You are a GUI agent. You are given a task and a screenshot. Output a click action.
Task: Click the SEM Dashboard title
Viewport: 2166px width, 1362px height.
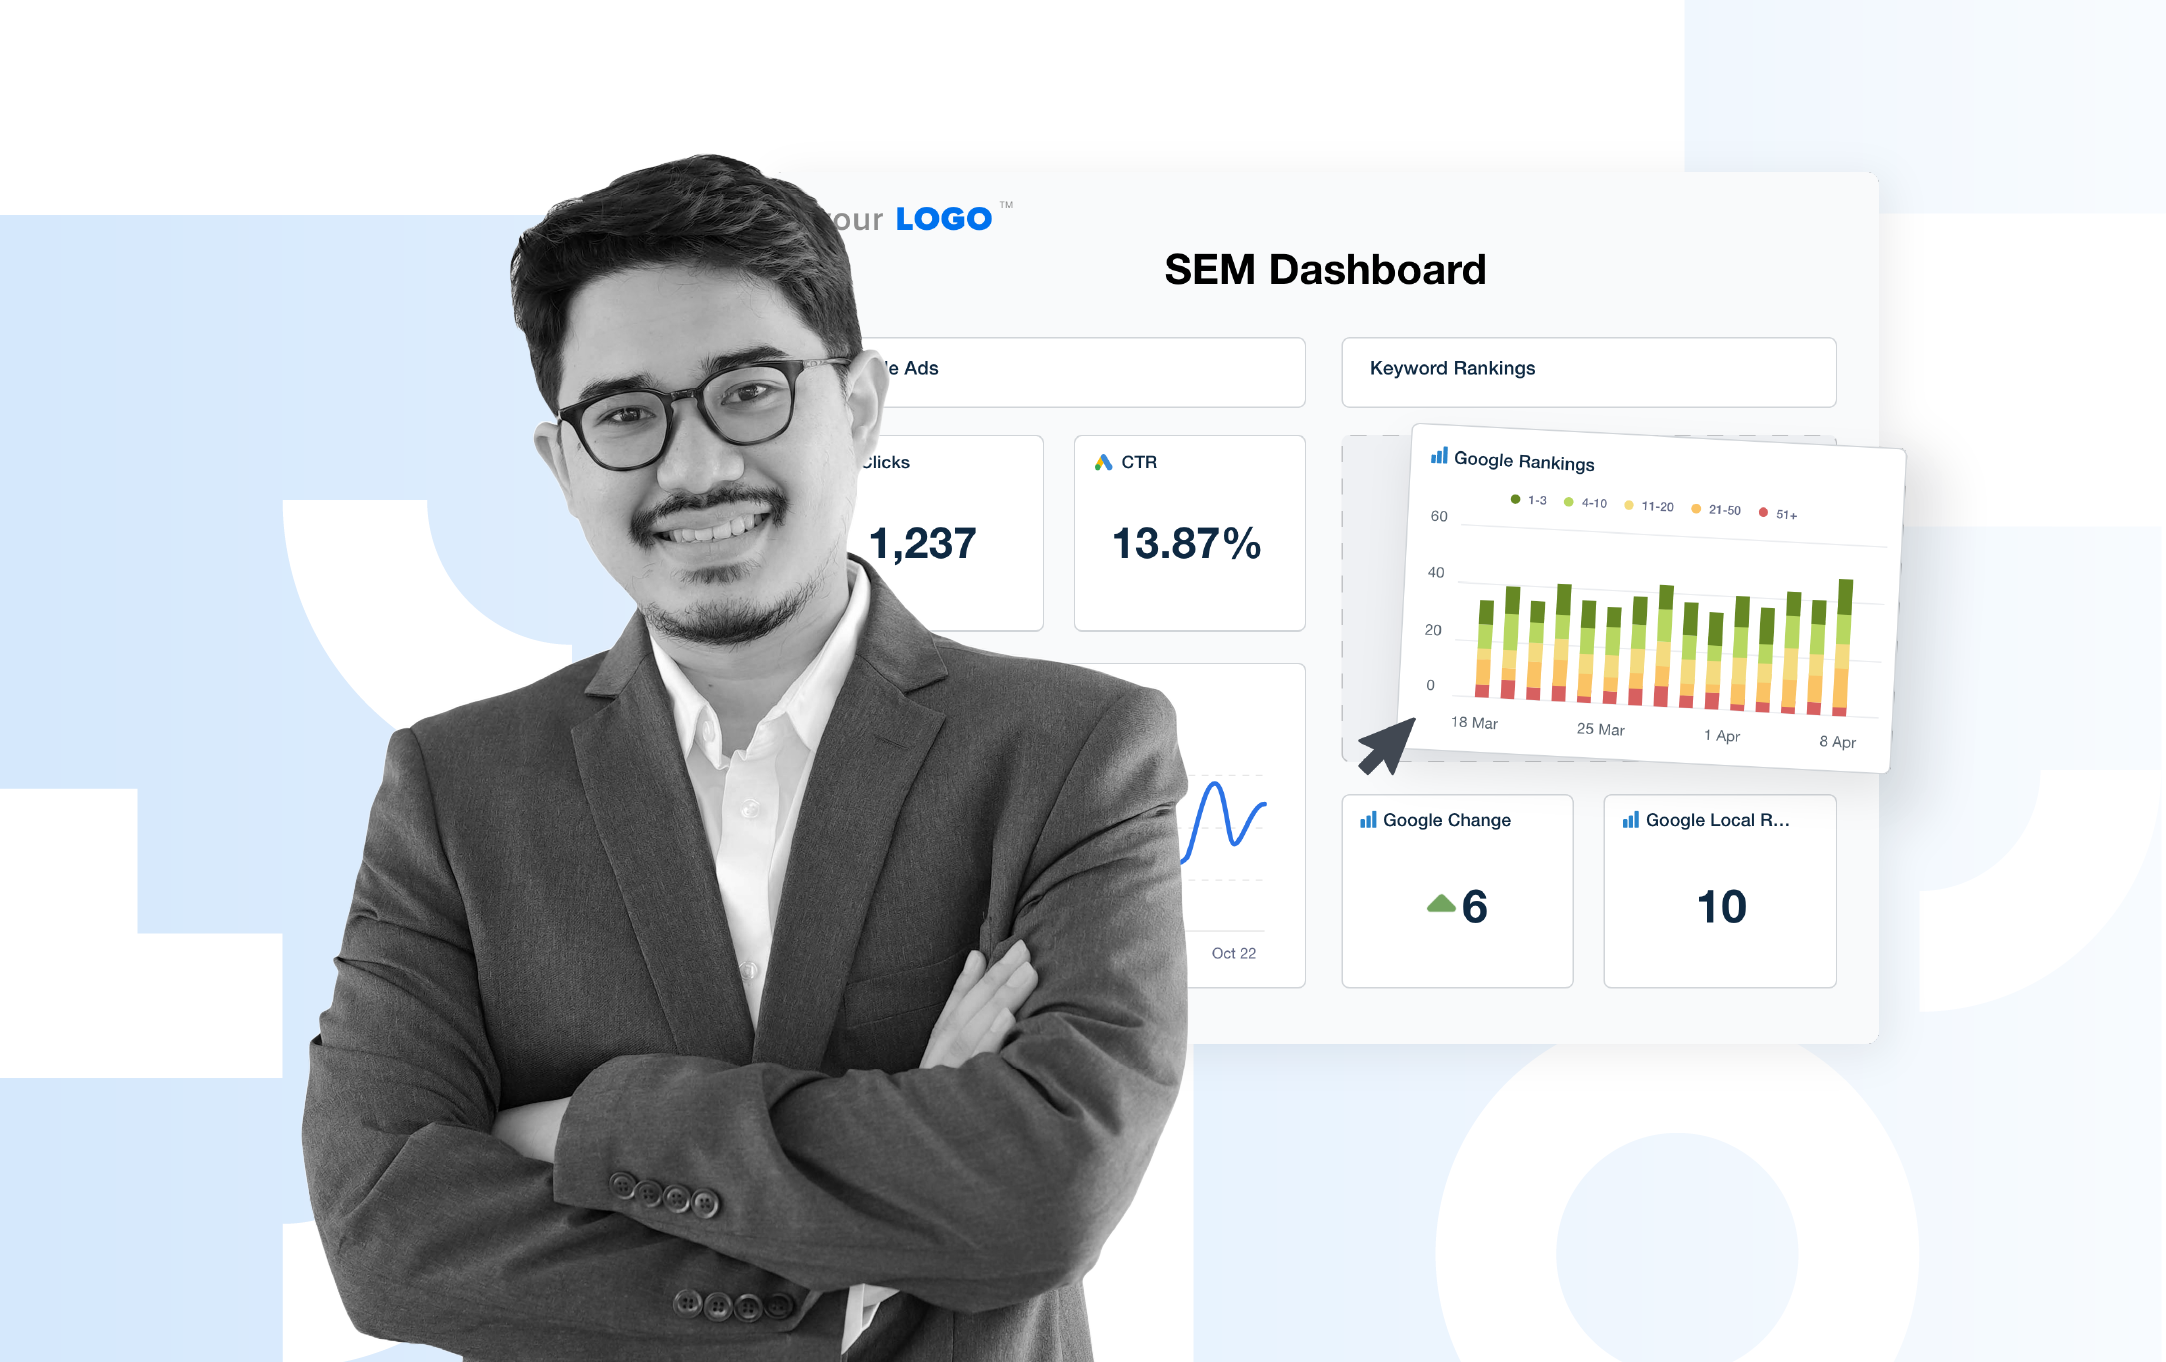1325,270
